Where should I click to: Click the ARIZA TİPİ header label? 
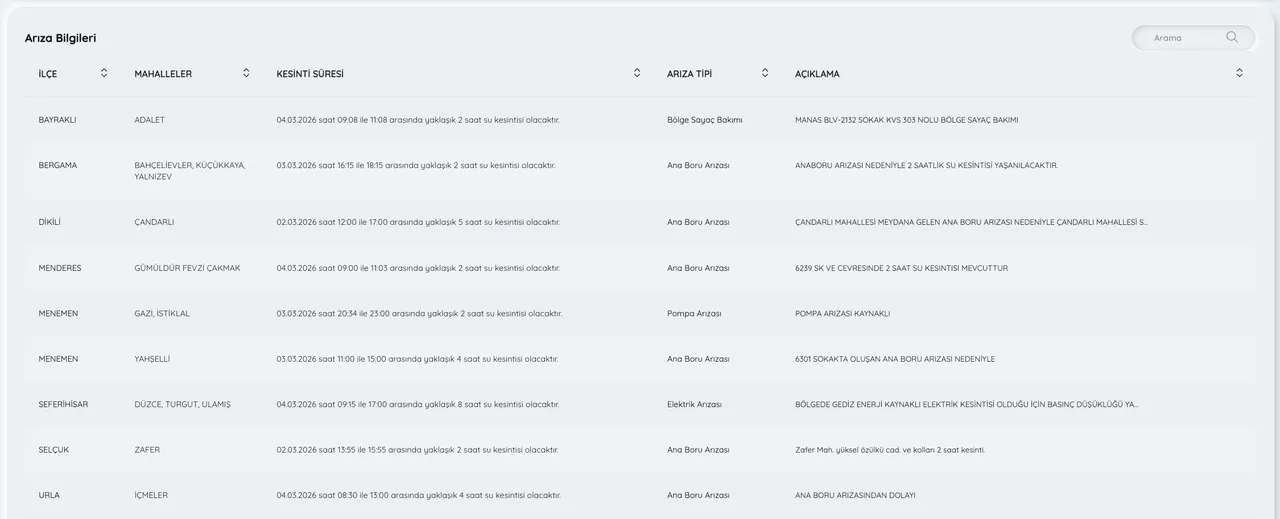click(689, 74)
